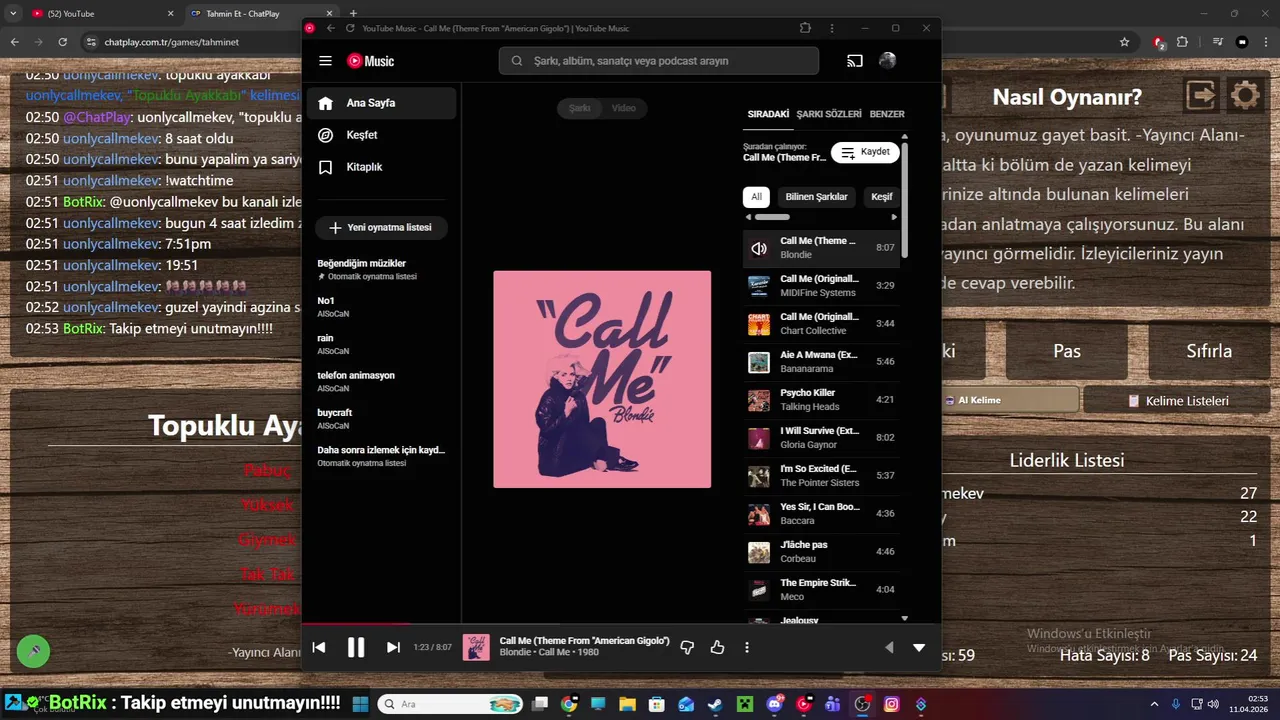Click the ChatPlay logout exit icon
The height and width of the screenshot is (720, 1280).
[x=1201, y=96]
